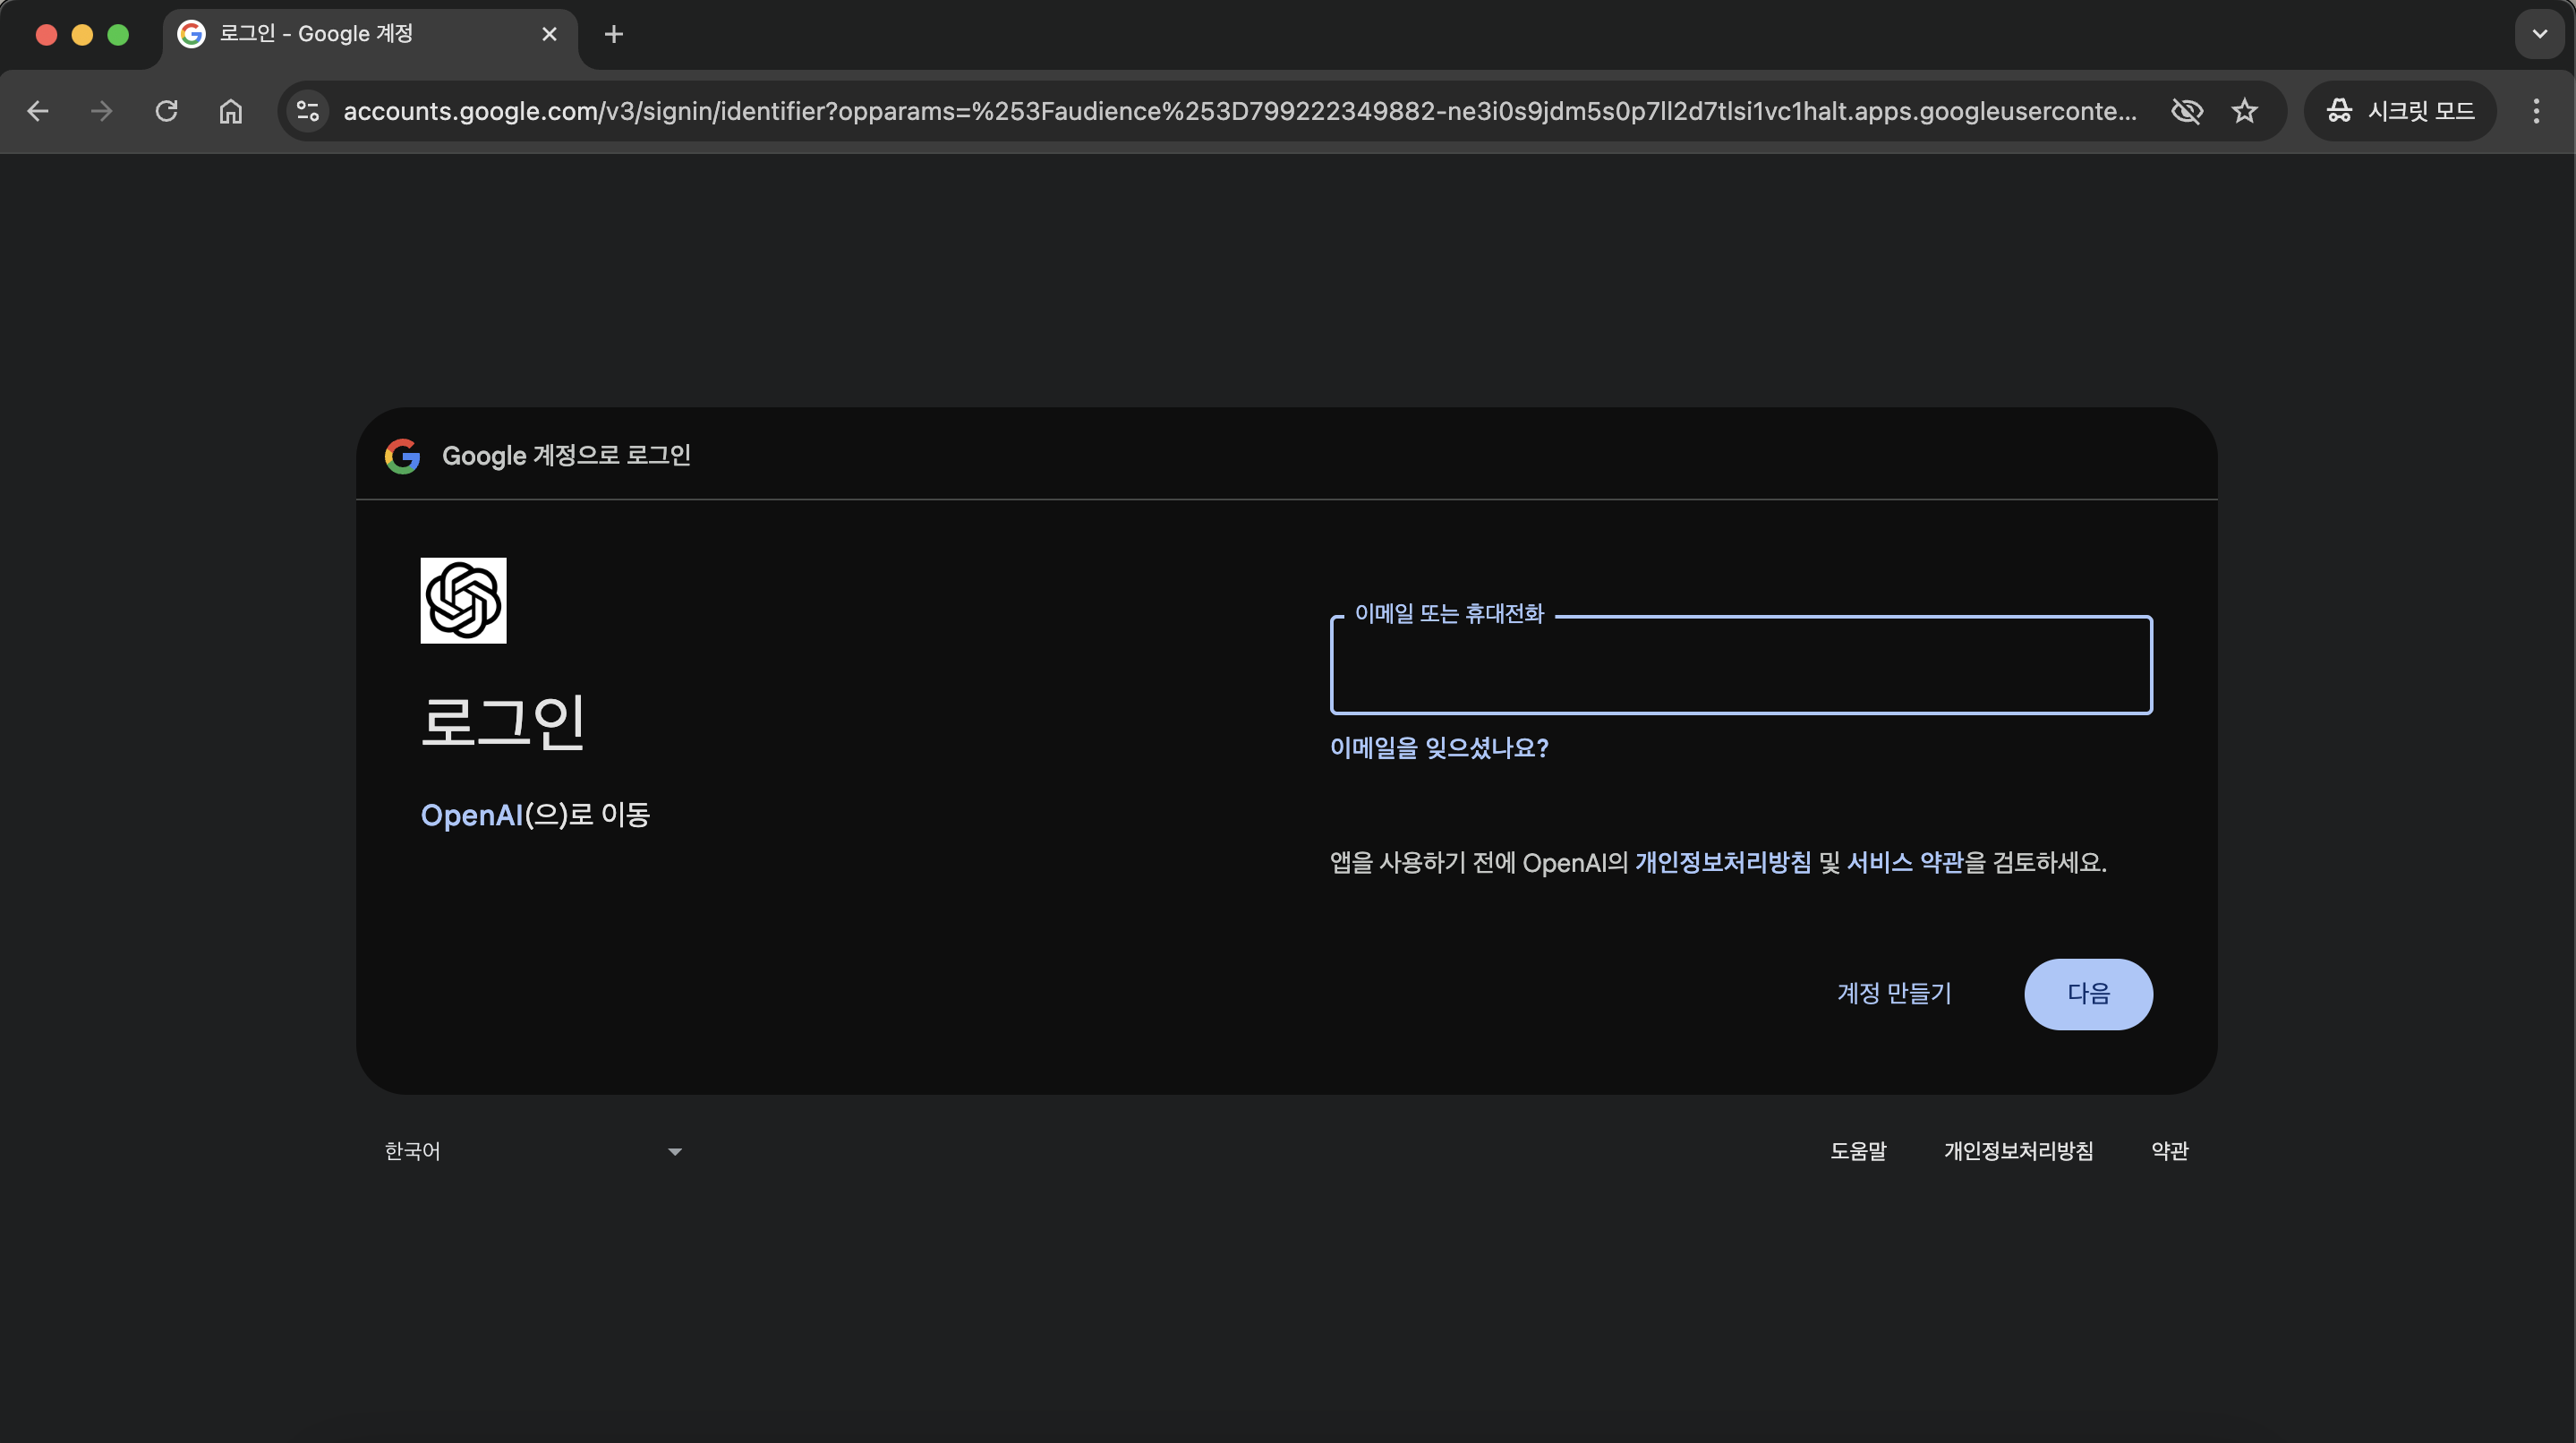The height and width of the screenshot is (1443, 2576).
Task: Bookmark this page with star icon
Action: [2245, 111]
